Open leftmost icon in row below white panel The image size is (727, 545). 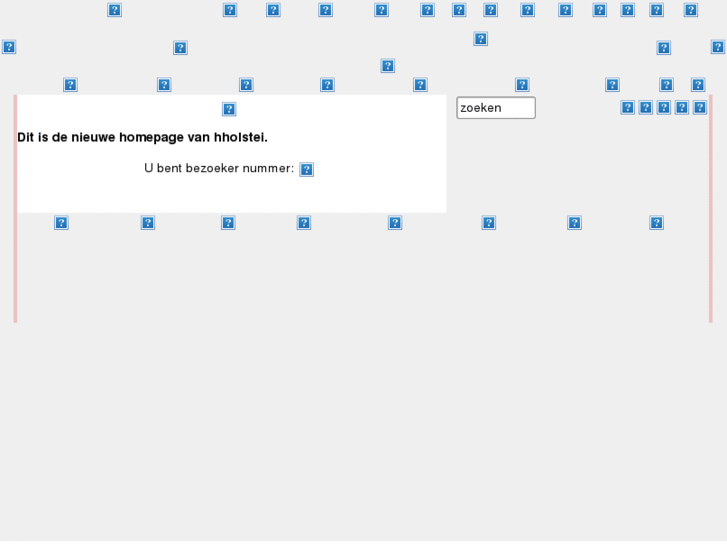(61, 223)
